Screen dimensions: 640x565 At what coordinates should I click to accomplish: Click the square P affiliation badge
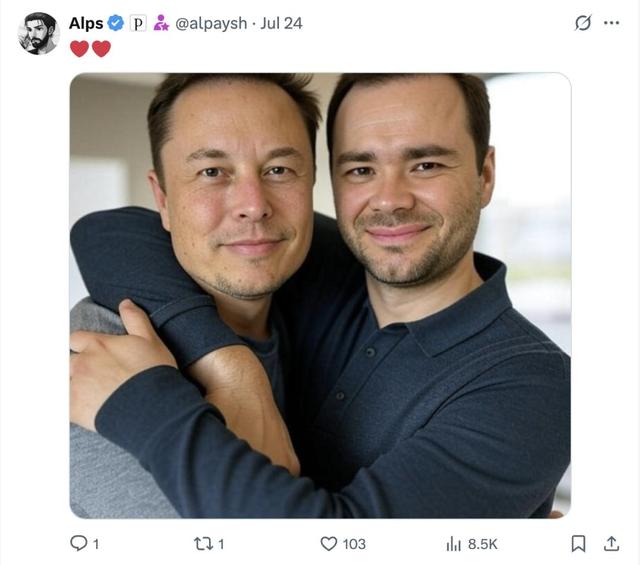coord(138,23)
